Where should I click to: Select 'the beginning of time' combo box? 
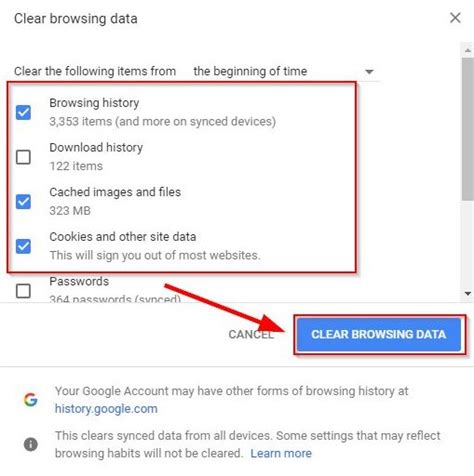(285, 71)
